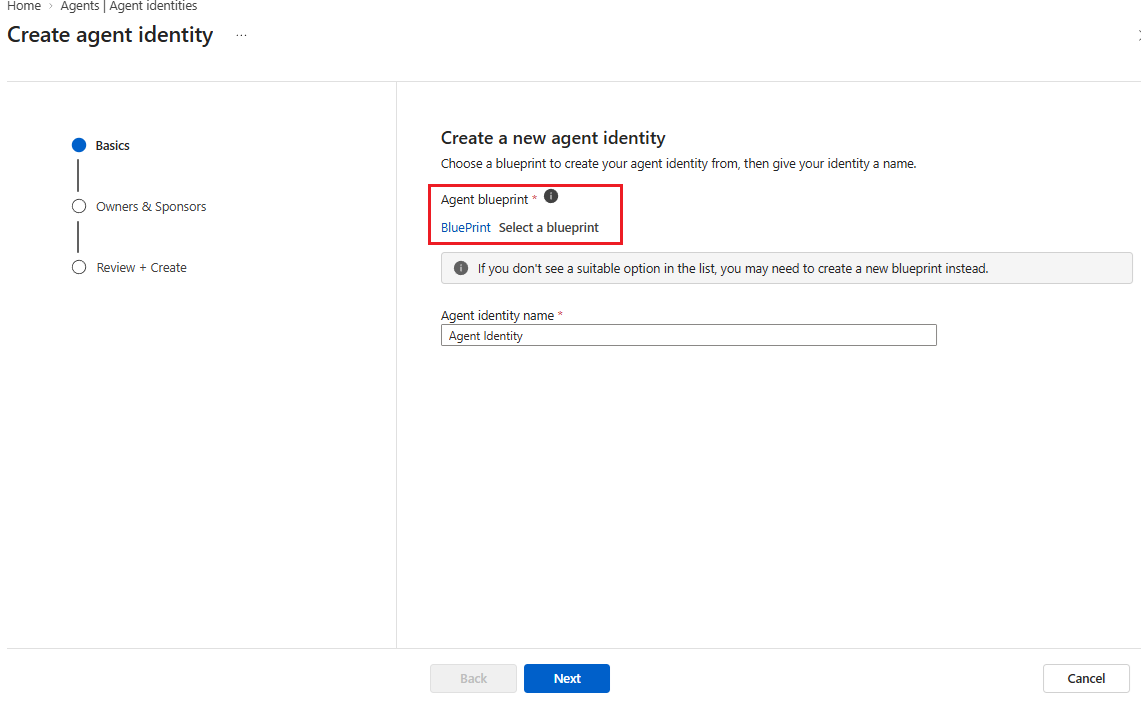
Task: Click the disabled Back button
Action: [473, 678]
